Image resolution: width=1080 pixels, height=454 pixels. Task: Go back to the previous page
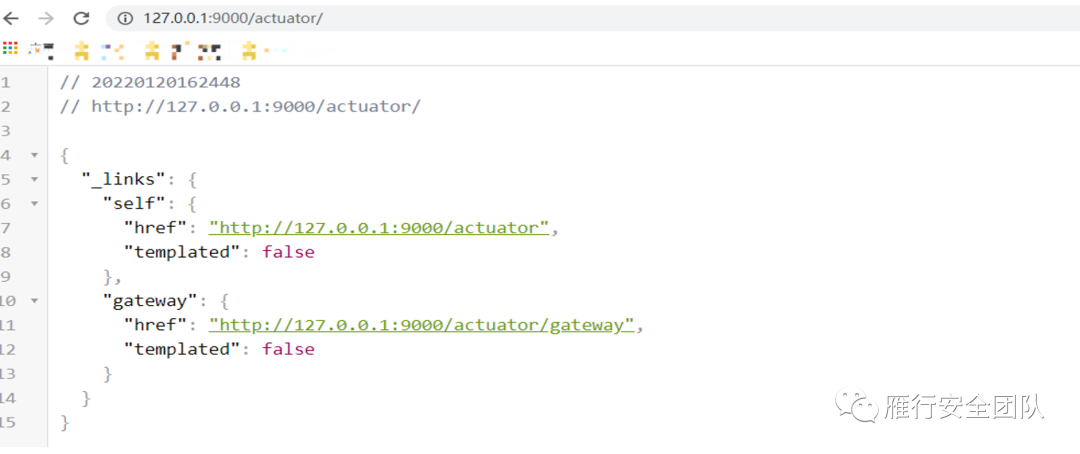pyautogui.click(x=12, y=18)
